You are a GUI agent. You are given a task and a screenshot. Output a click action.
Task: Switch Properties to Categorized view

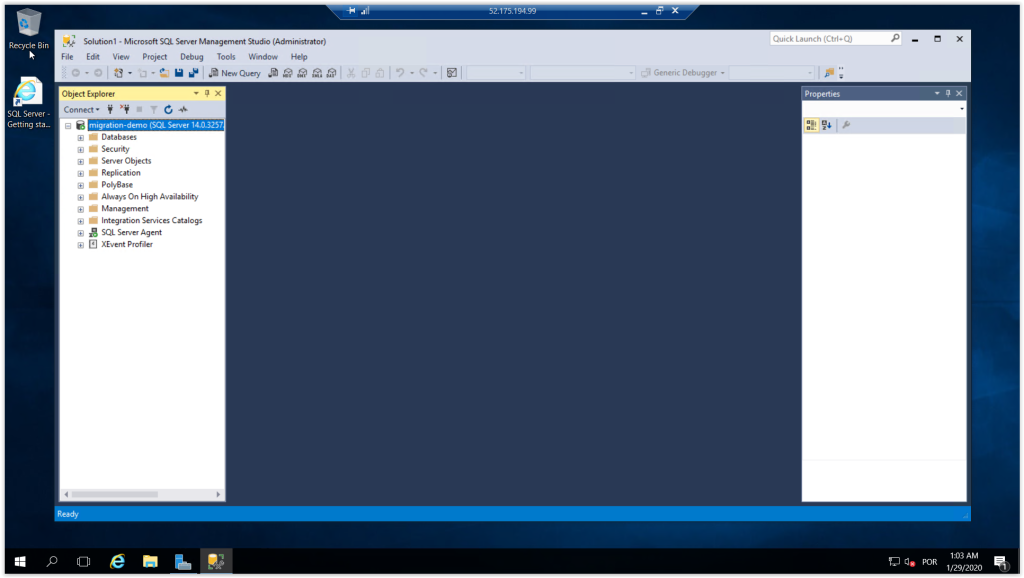(811, 125)
